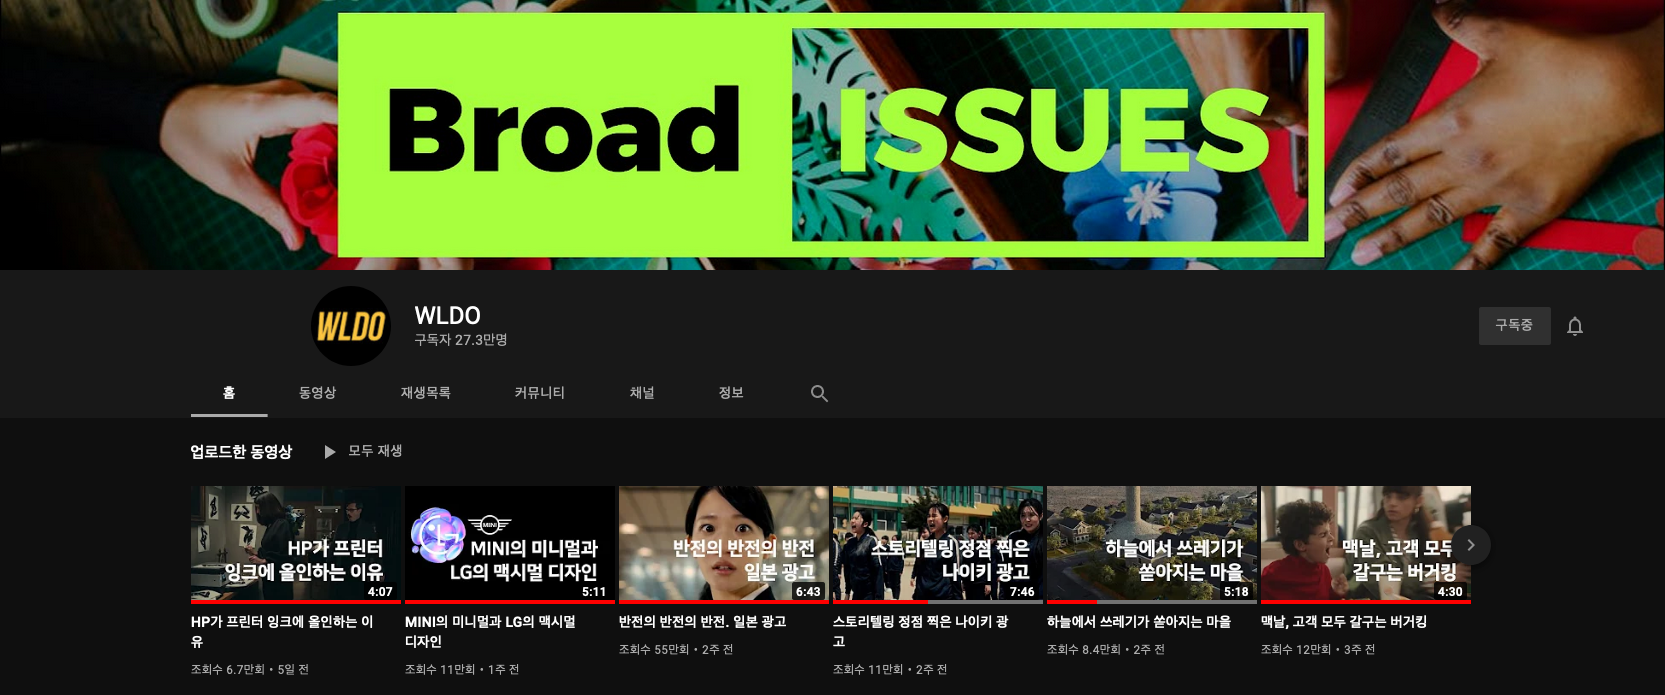Click title HP가 프린터 잉크에 올인하는 이유
This screenshot has height=695, width=1665.
tap(282, 631)
